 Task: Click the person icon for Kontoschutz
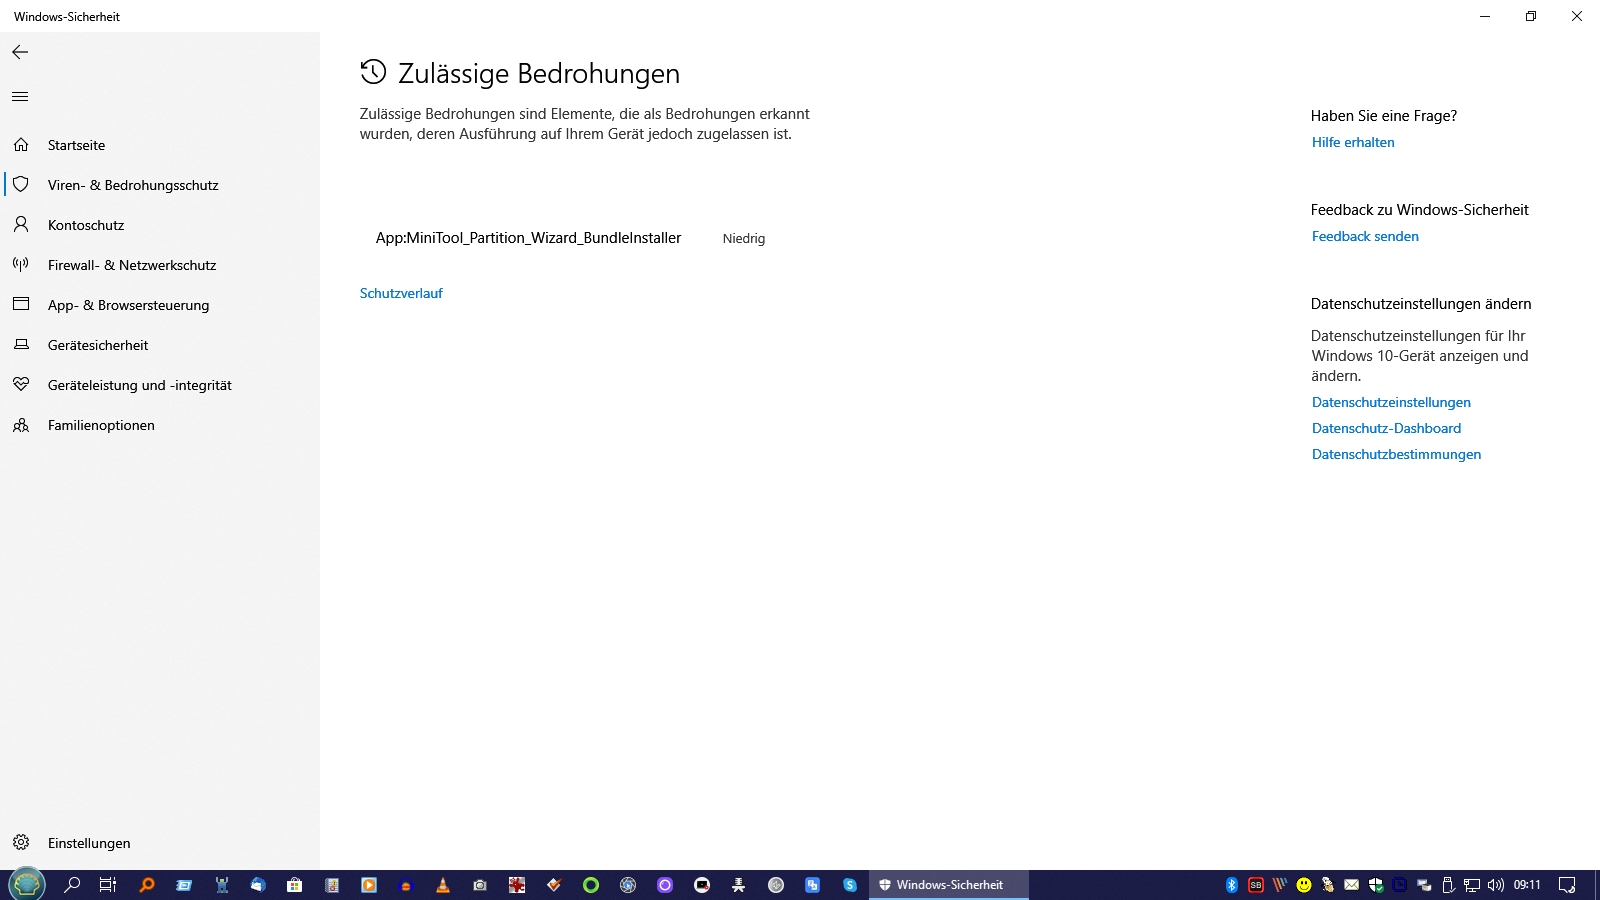(x=21, y=225)
